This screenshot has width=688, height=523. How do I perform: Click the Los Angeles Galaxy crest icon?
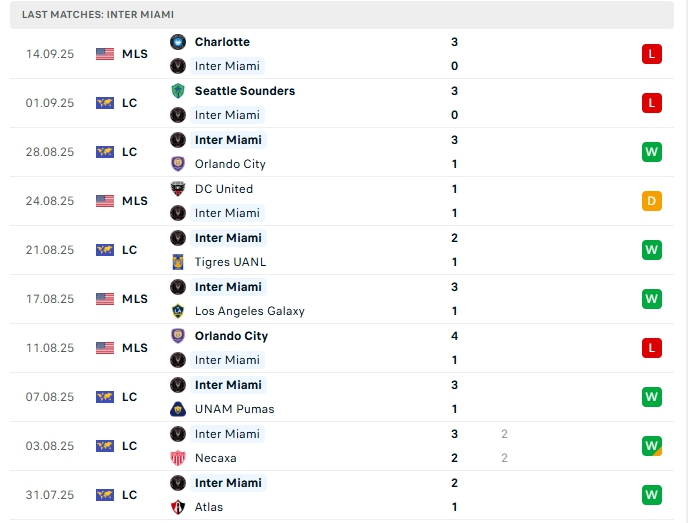pyautogui.click(x=178, y=311)
